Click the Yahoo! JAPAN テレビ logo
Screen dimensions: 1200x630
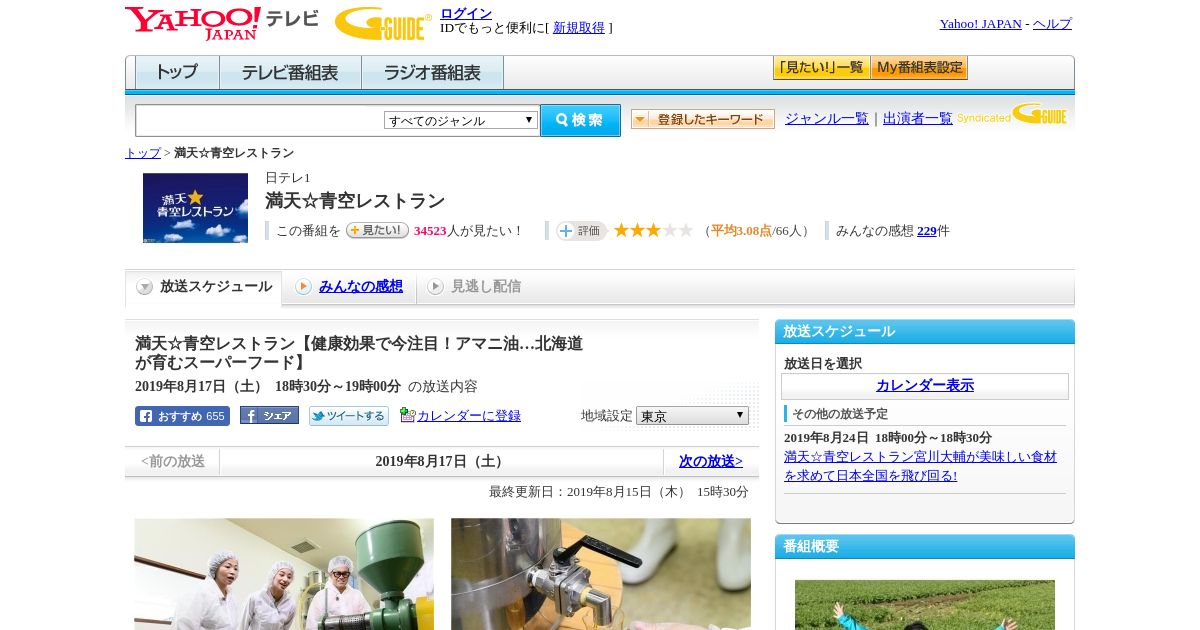click(x=222, y=23)
